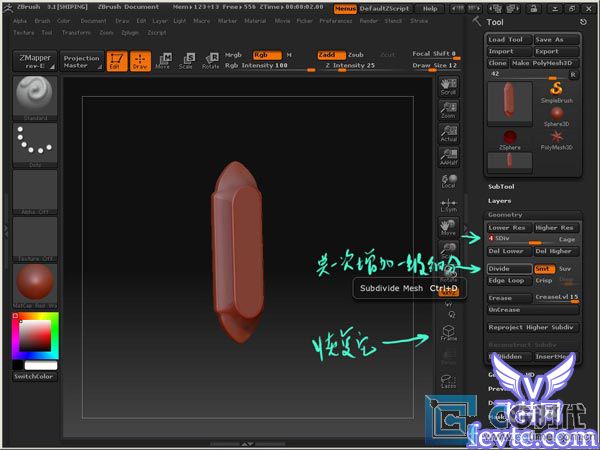The width and height of the screenshot is (600, 450).
Task: Open the Dots stroke type thumbnail
Action: 35,145
